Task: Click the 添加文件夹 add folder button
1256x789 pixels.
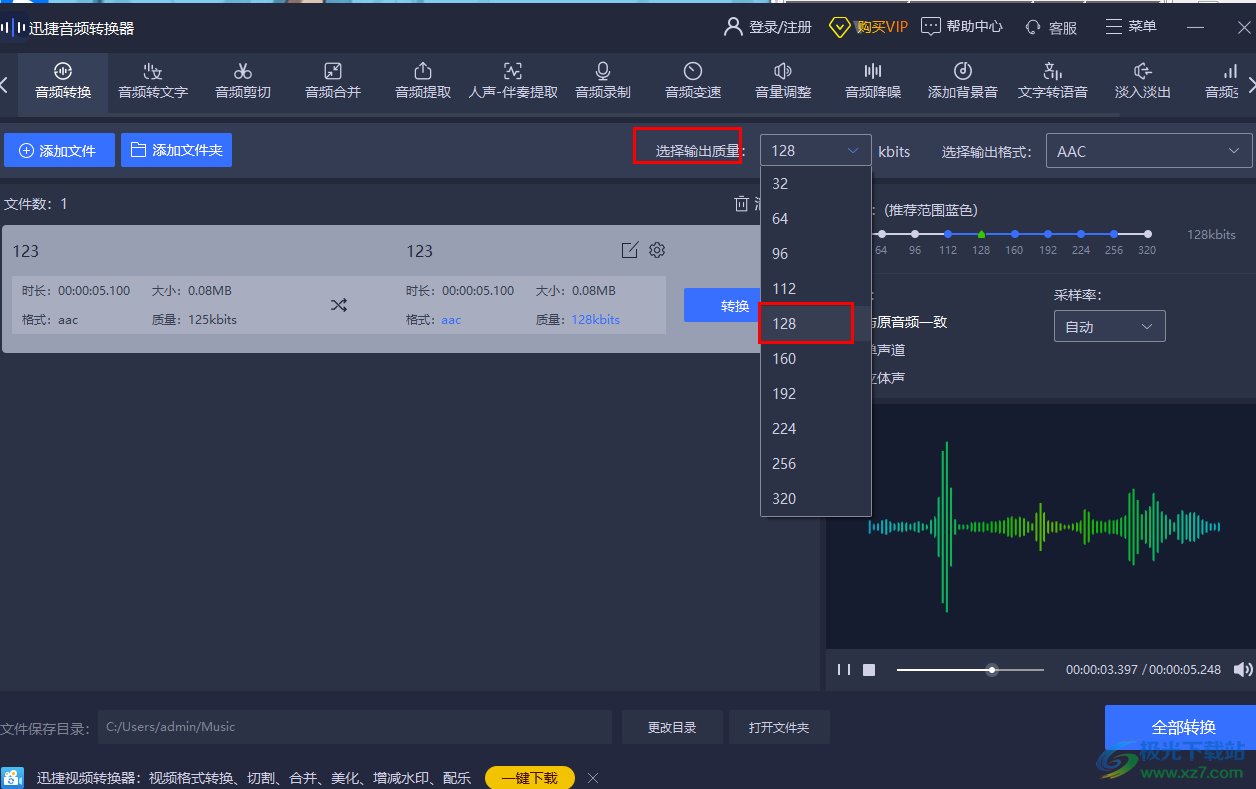Action: (x=176, y=150)
